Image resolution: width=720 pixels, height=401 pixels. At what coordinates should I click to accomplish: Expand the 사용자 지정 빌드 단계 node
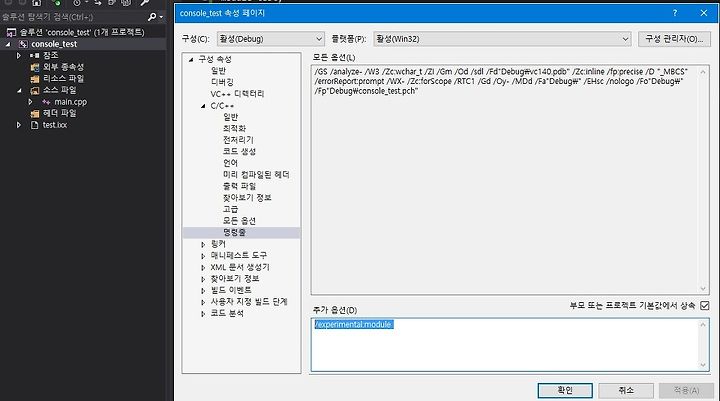click(203, 302)
